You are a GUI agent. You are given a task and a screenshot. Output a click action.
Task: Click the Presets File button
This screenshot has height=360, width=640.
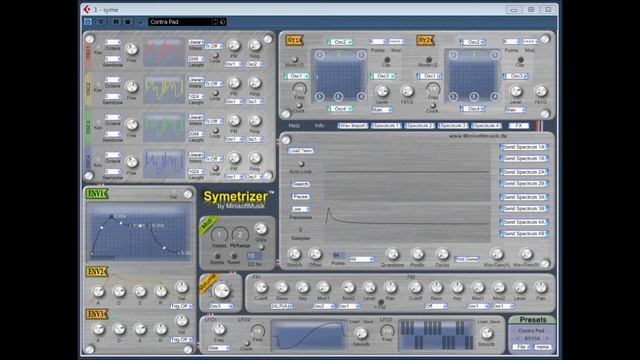point(521,347)
